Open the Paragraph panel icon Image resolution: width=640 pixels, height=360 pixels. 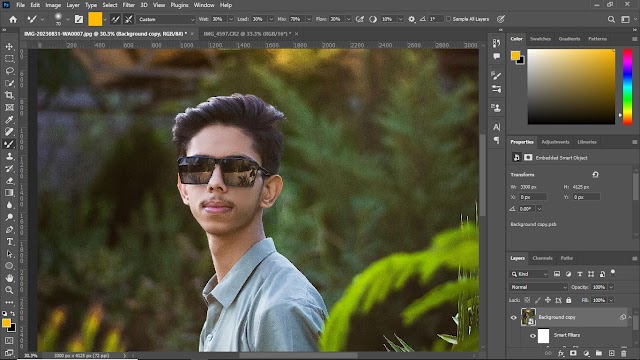point(496,140)
